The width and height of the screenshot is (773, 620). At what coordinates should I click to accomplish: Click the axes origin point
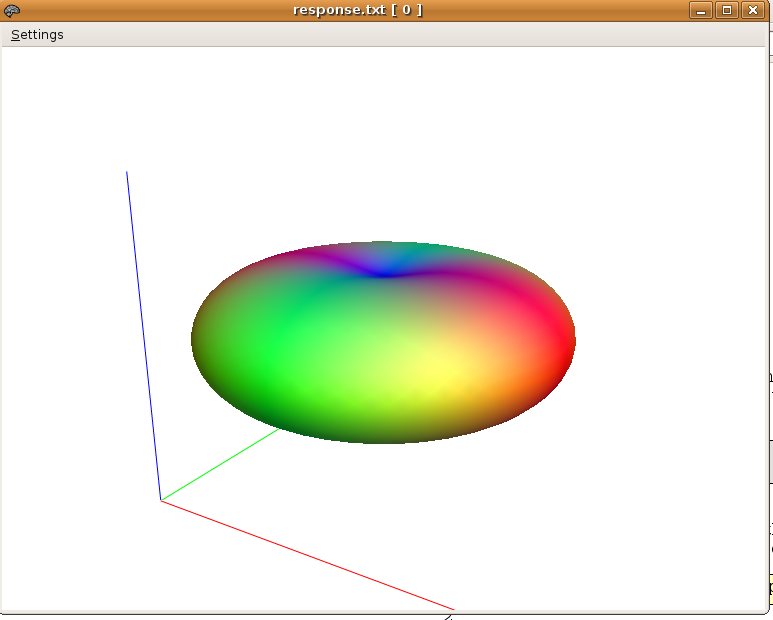[x=161, y=500]
